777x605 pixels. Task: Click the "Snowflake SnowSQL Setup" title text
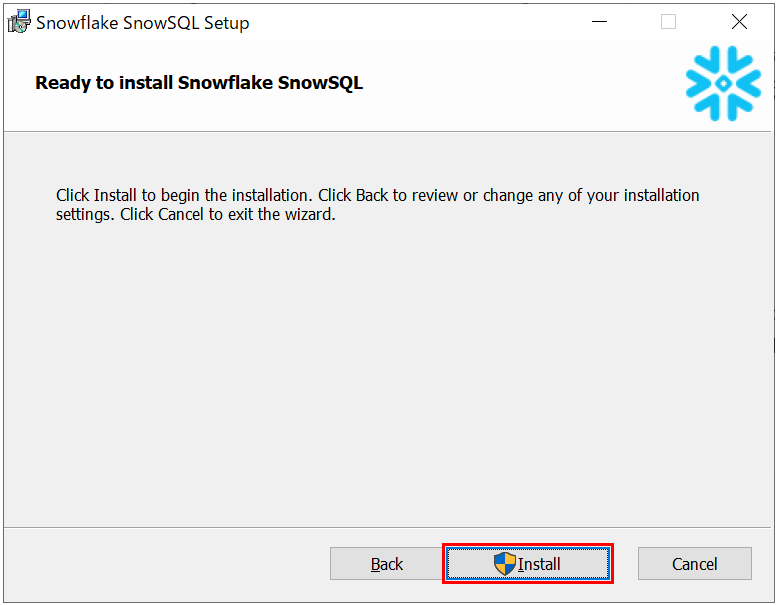coord(143,22)
